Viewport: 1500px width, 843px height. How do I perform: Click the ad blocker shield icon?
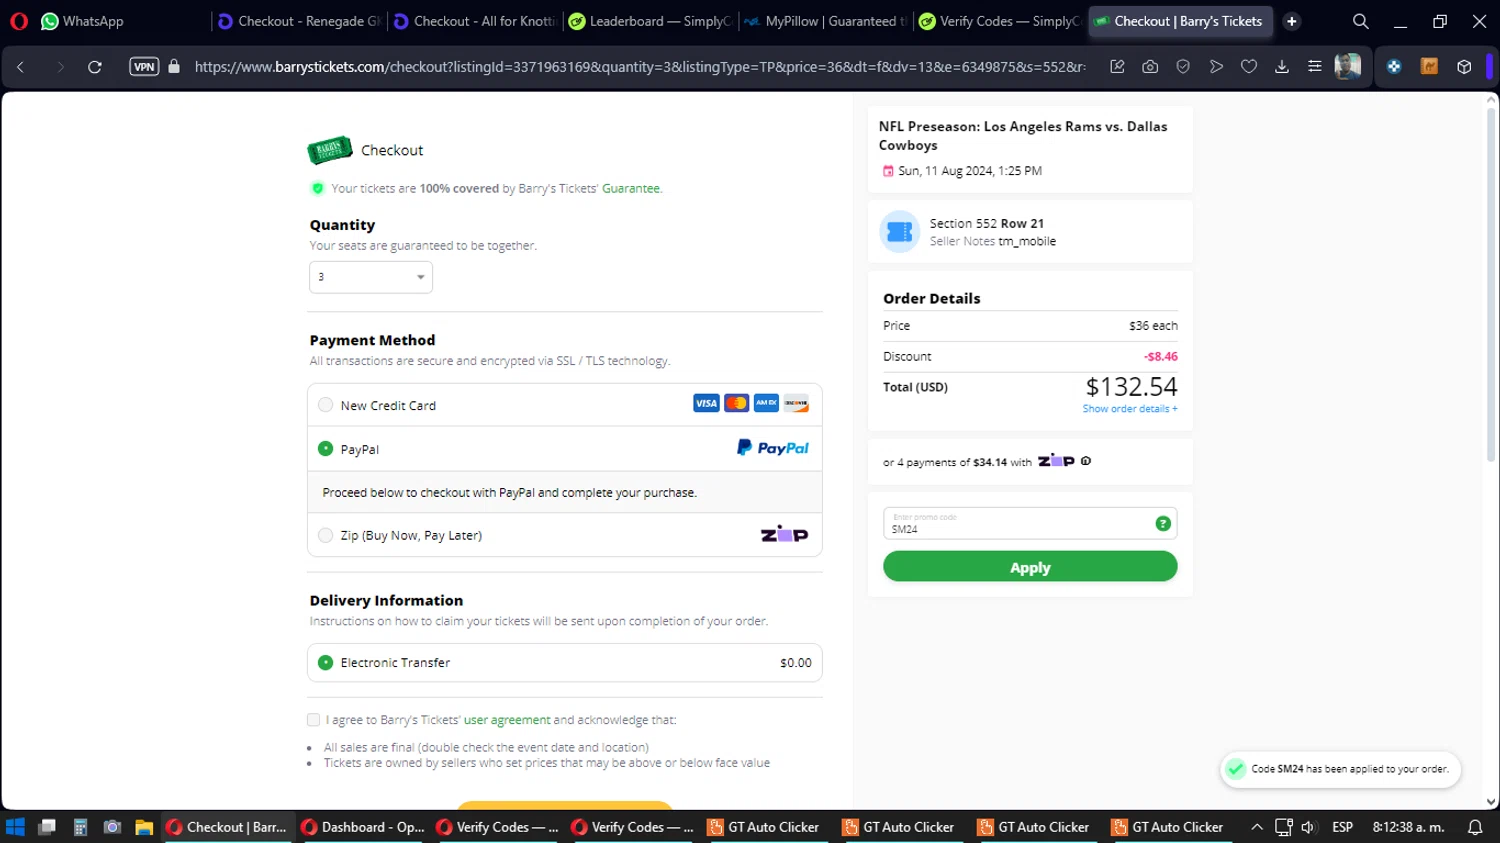click(x=1183, y=67)
